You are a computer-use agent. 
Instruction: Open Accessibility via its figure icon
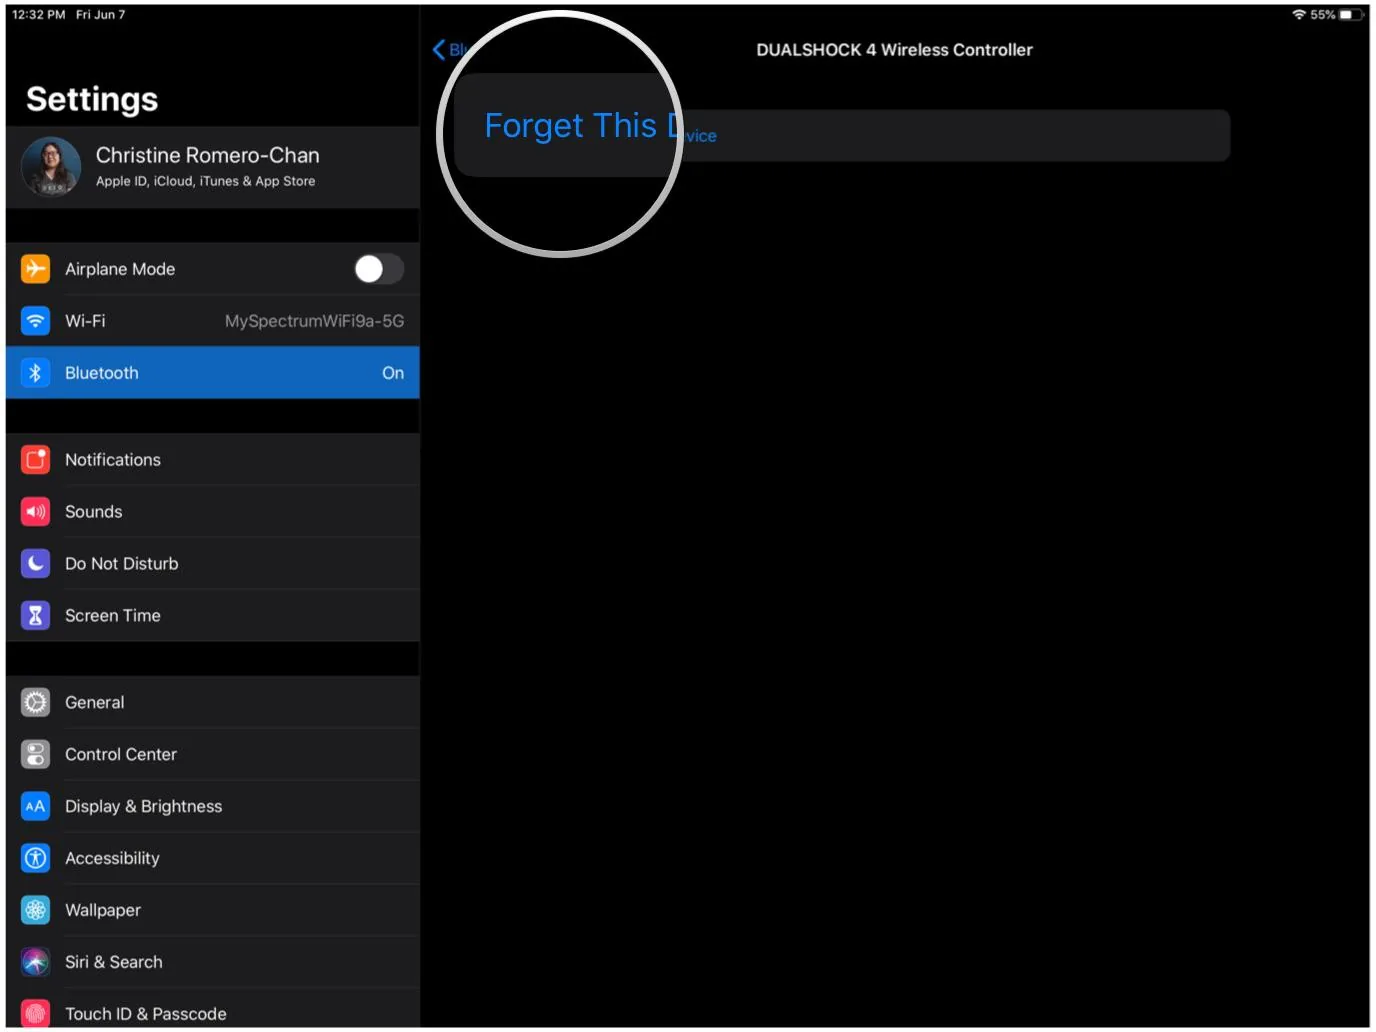pos(35,859)
